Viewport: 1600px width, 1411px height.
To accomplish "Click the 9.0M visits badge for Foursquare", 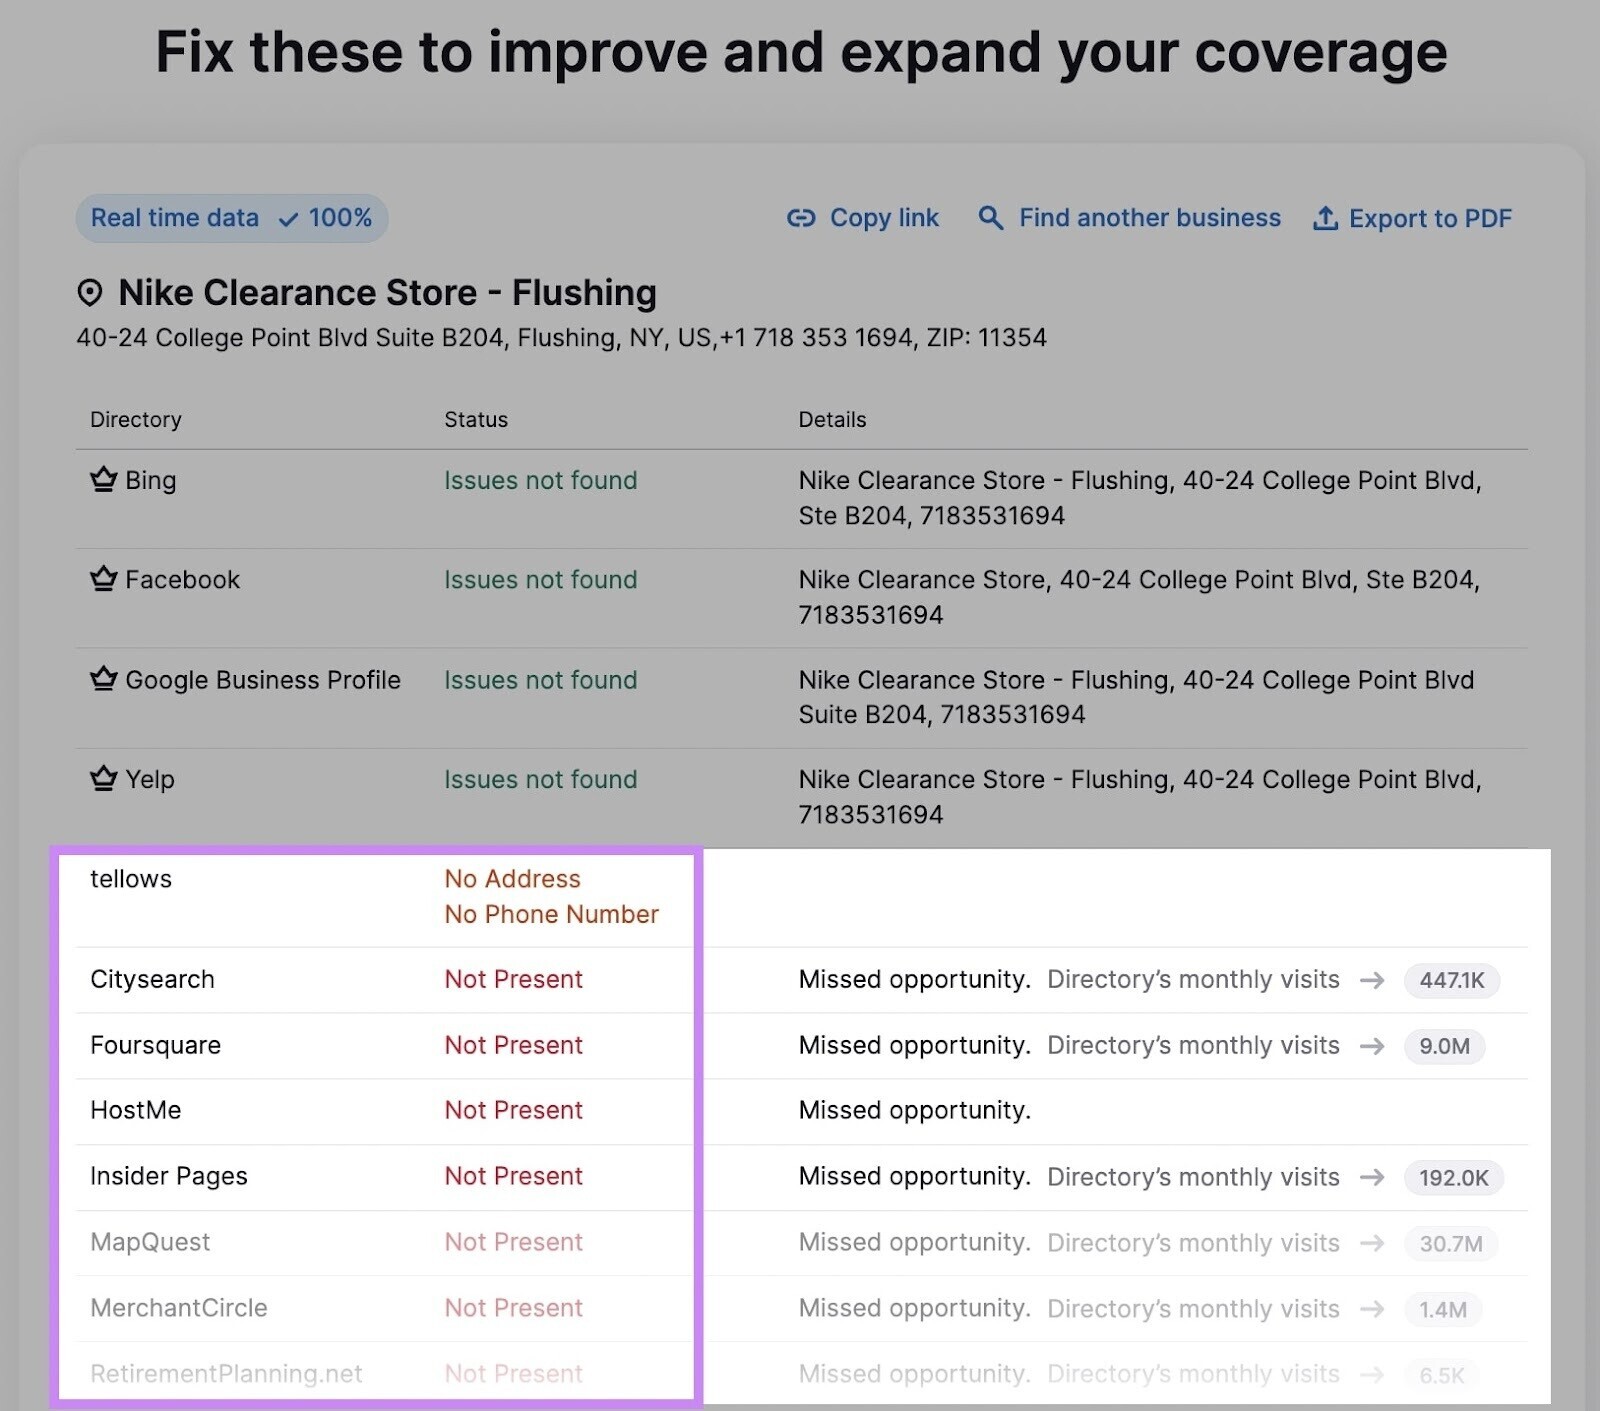I will click(1444, 1046).
